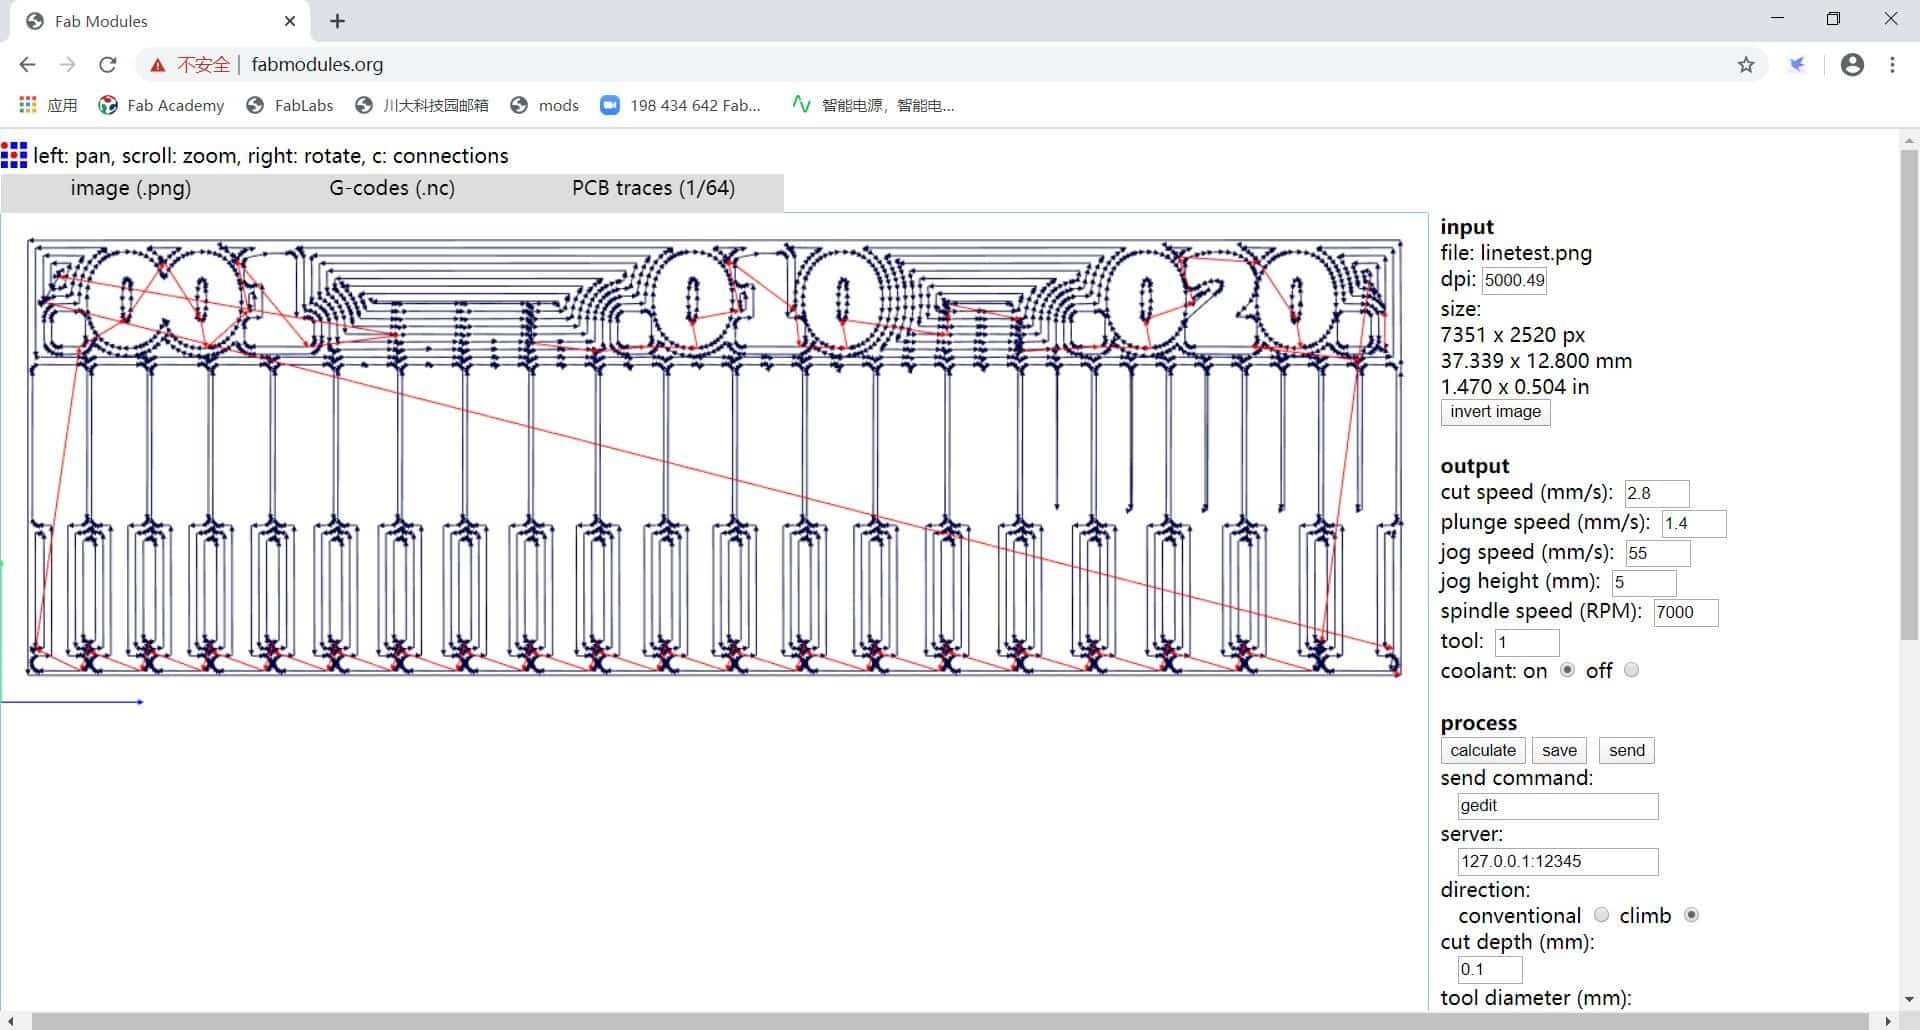
Task: Open the Chrome three-dot menu
Action: pos(1892,65)
